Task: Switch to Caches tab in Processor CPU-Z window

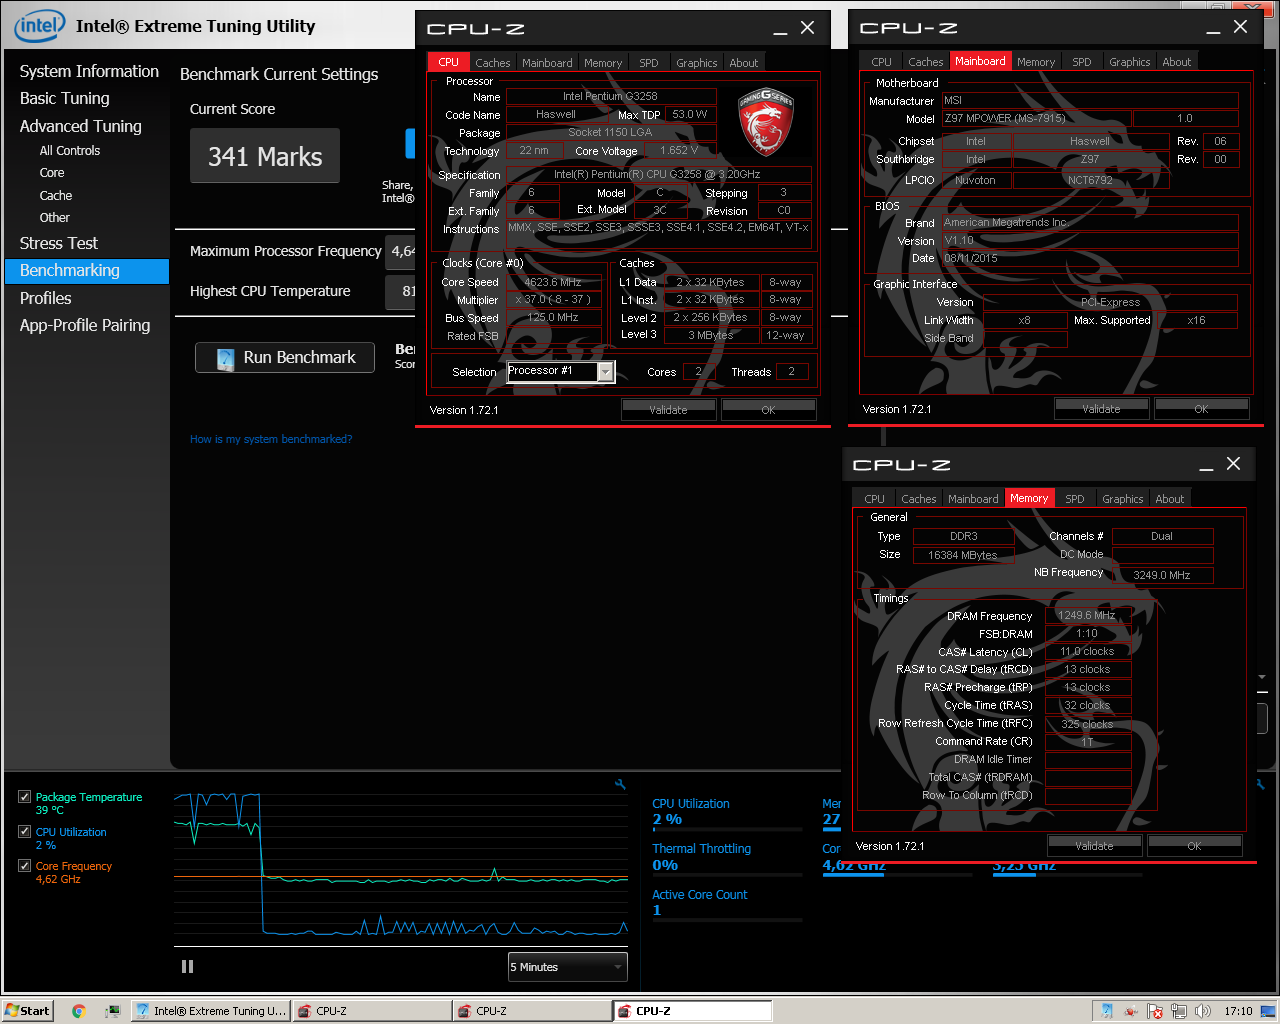Action: [493, 63]
